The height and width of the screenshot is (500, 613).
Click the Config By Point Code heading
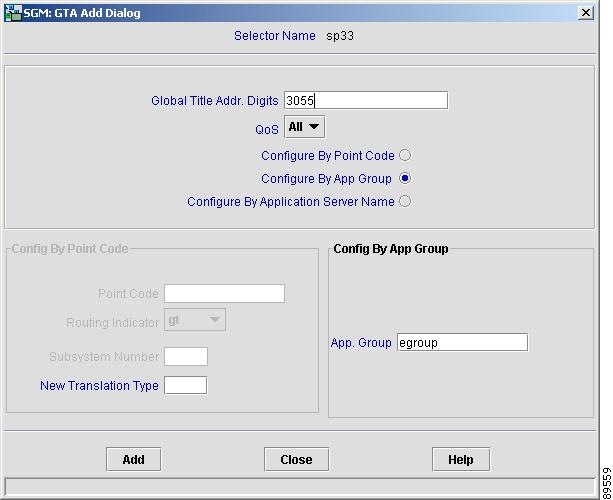(70, 249)
